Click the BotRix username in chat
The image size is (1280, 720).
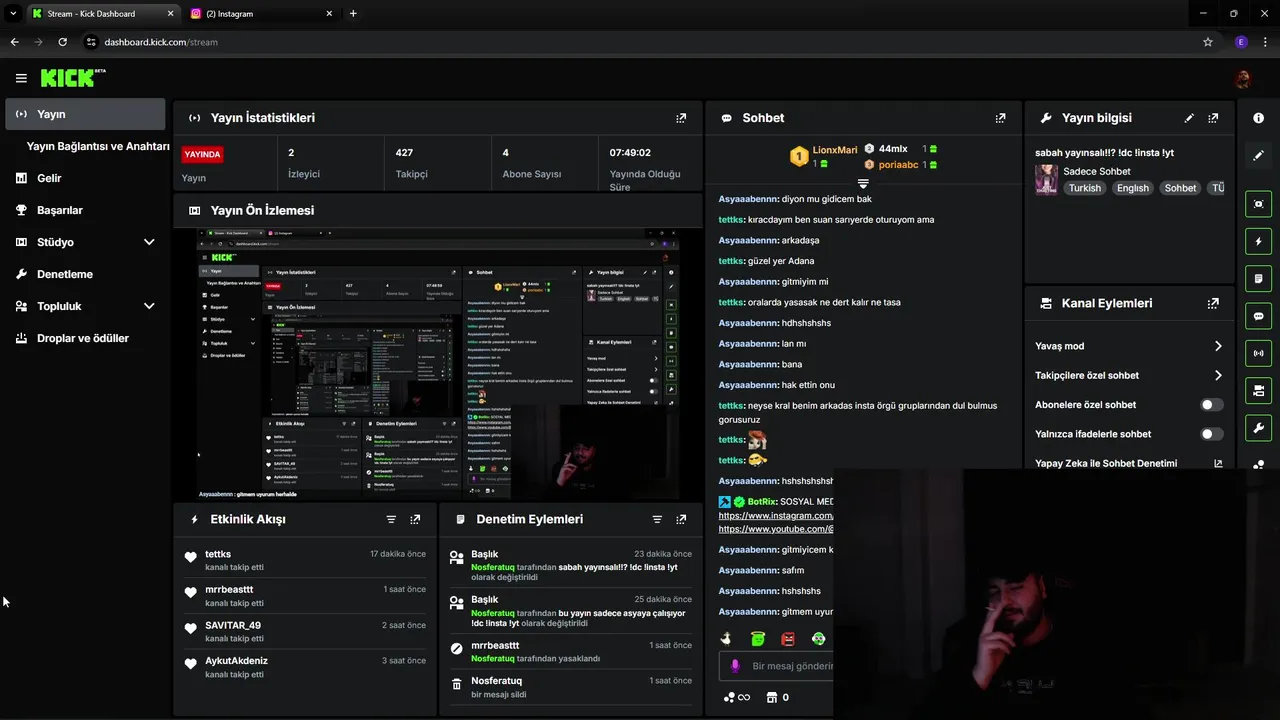point(762,502)
